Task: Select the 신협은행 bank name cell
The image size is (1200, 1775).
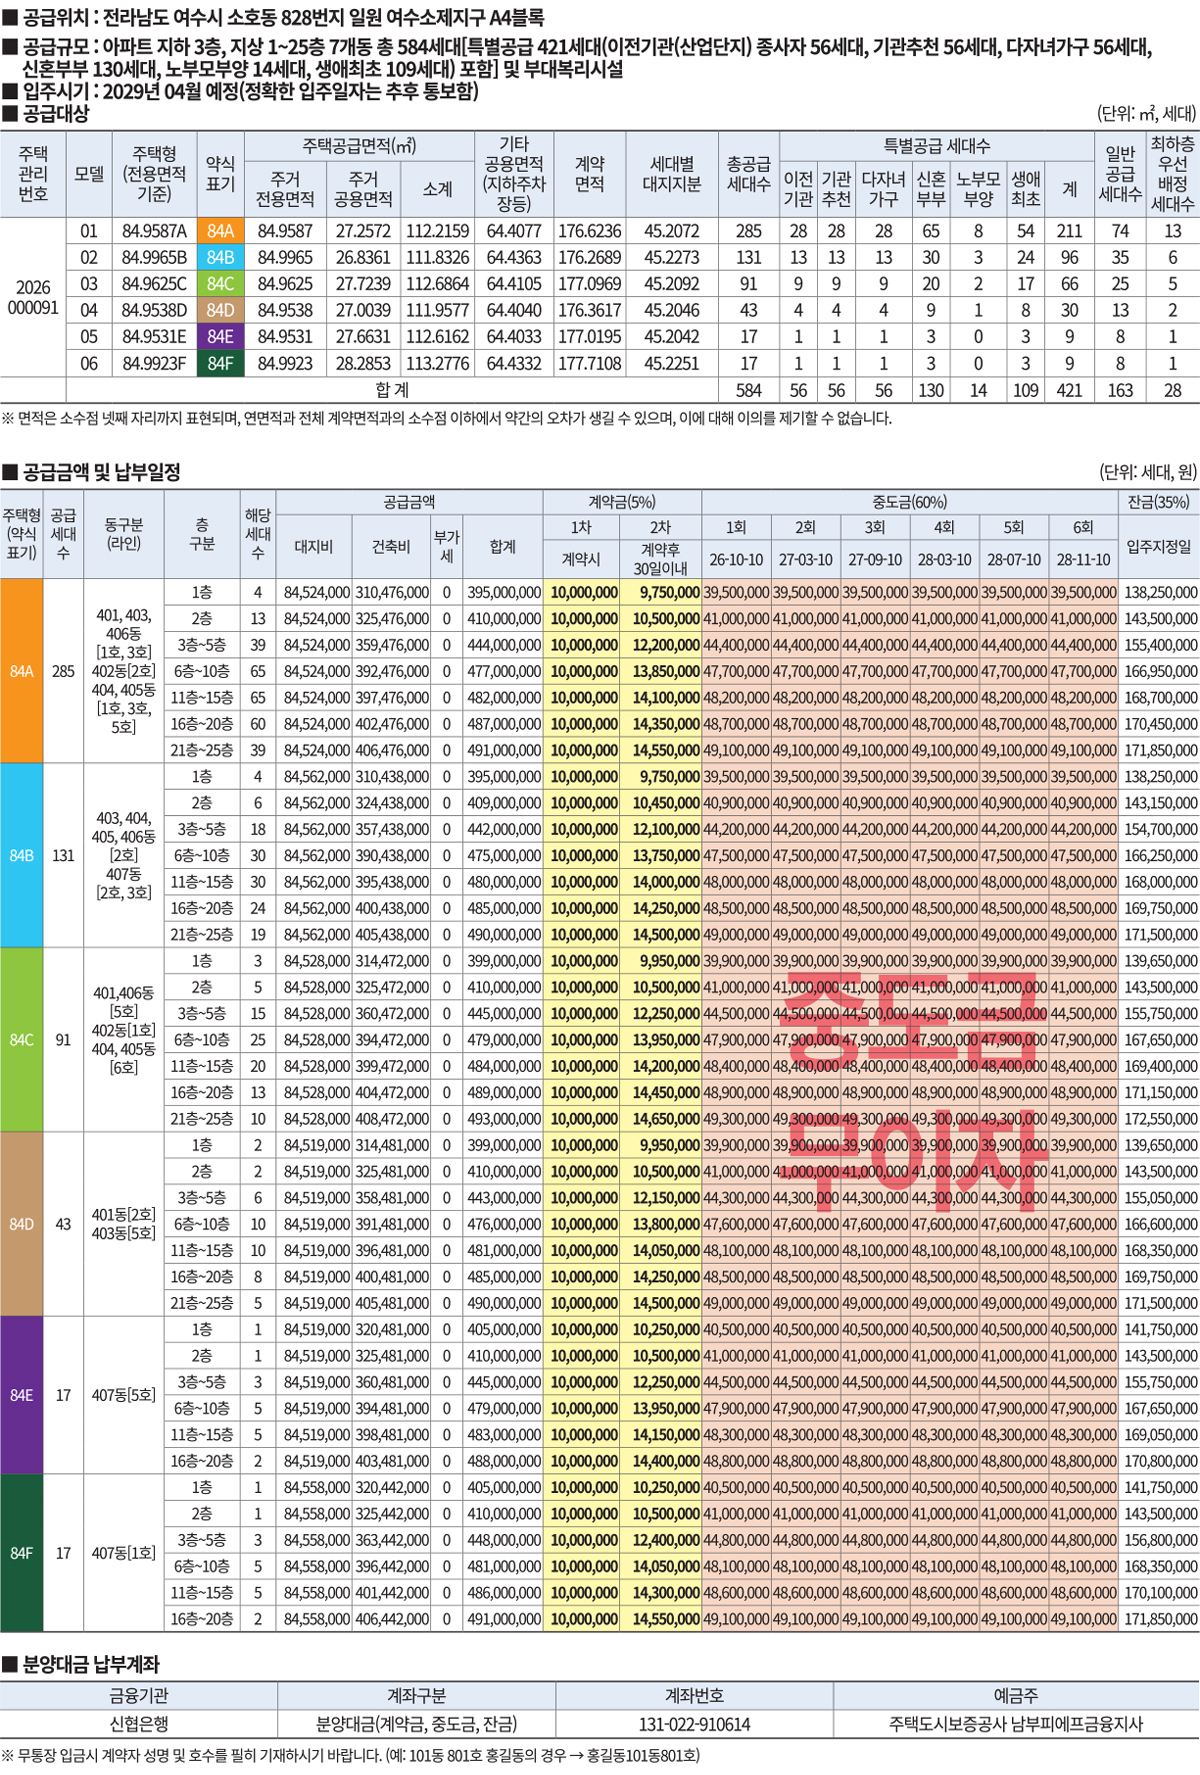Action: pos(139,1724)
